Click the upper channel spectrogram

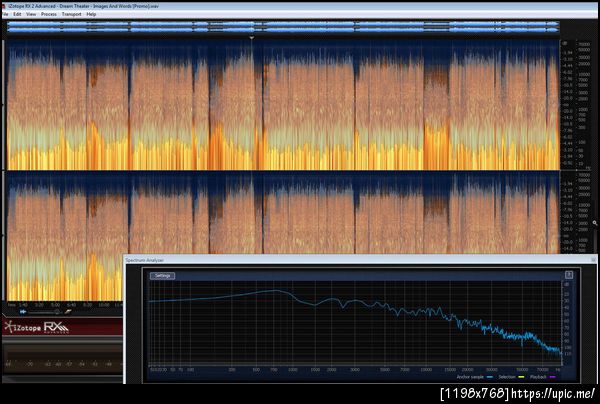tap(283, 104)
